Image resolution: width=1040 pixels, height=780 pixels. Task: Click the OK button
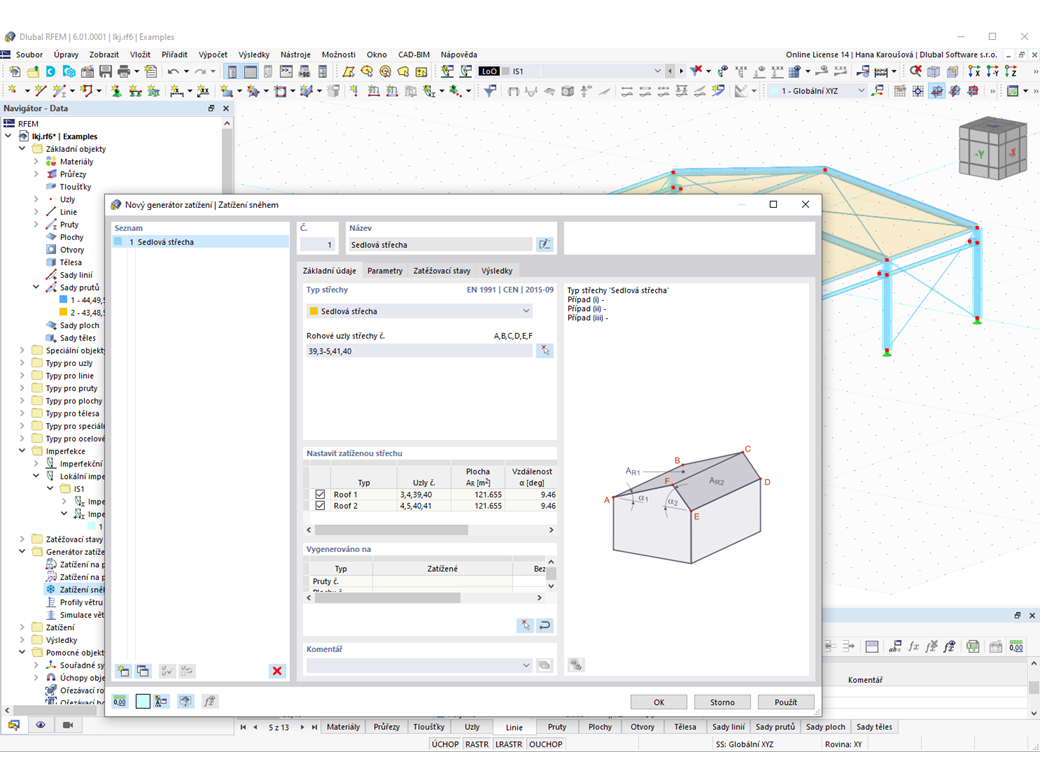click(659, 702)
